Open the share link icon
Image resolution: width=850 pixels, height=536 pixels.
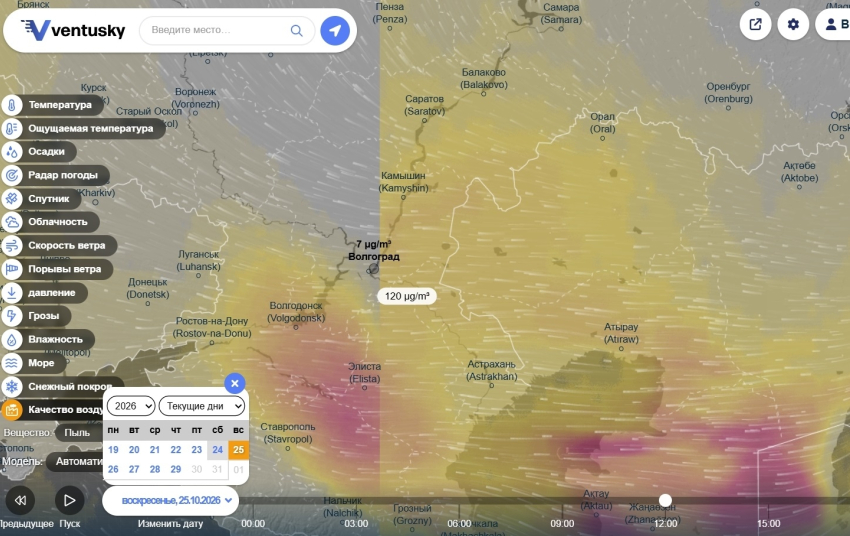click(x=755, y=24)
